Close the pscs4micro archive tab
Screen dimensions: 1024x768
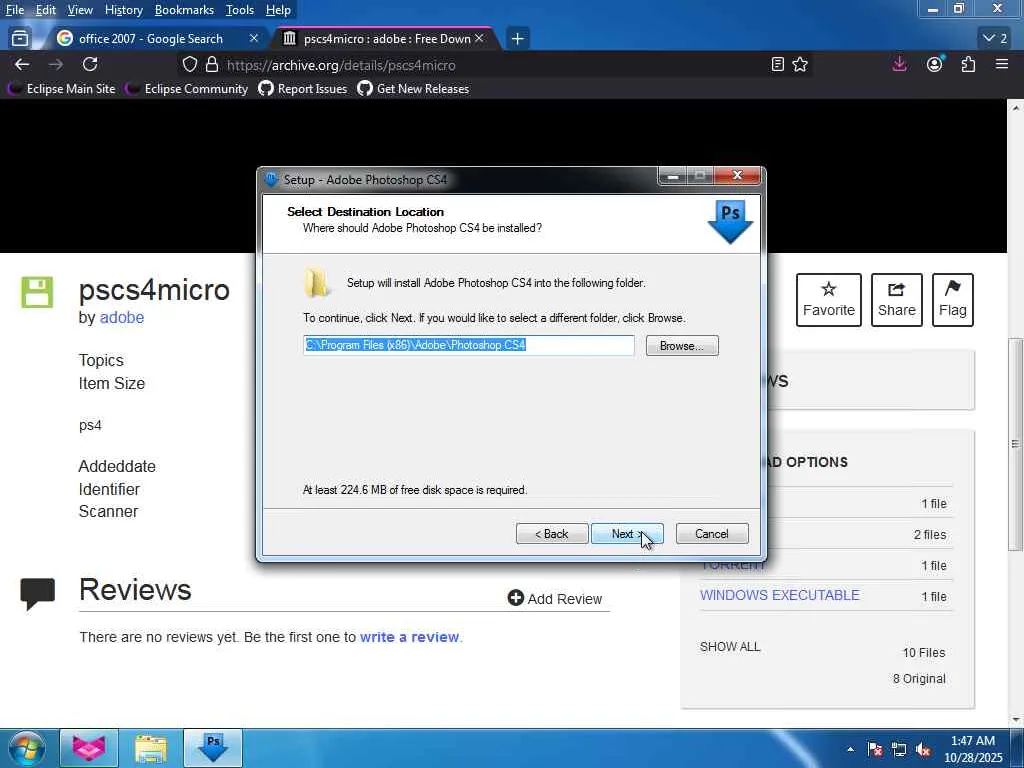coord(479,39)
